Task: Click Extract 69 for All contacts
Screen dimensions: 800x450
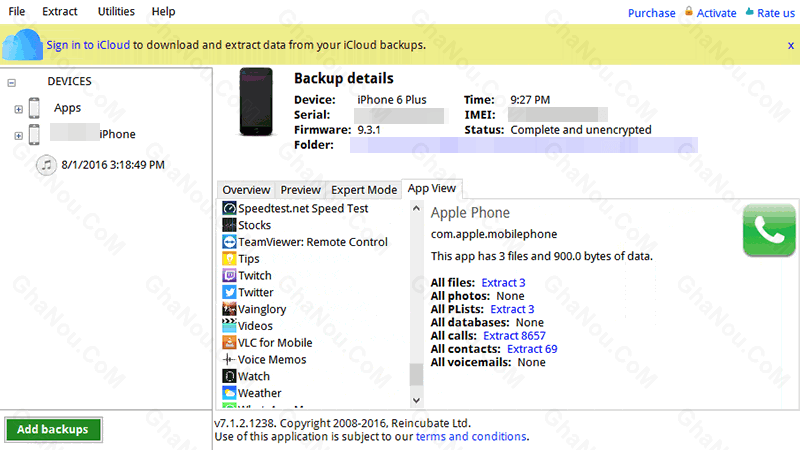Action: click(x=532, y=349)
